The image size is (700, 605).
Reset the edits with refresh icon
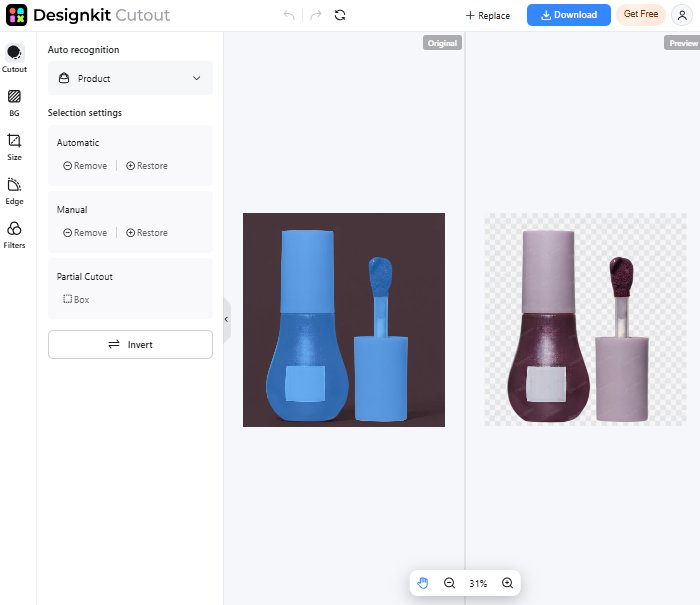(x=340, y=15)
